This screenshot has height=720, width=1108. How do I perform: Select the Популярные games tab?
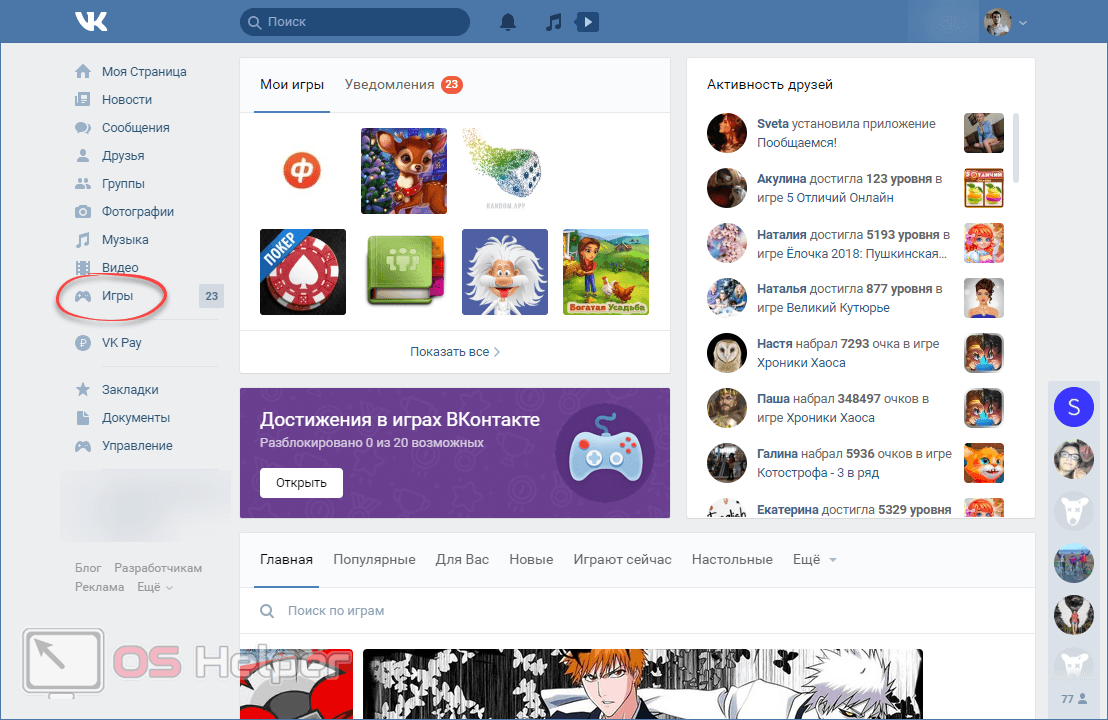tap(374, 560)
